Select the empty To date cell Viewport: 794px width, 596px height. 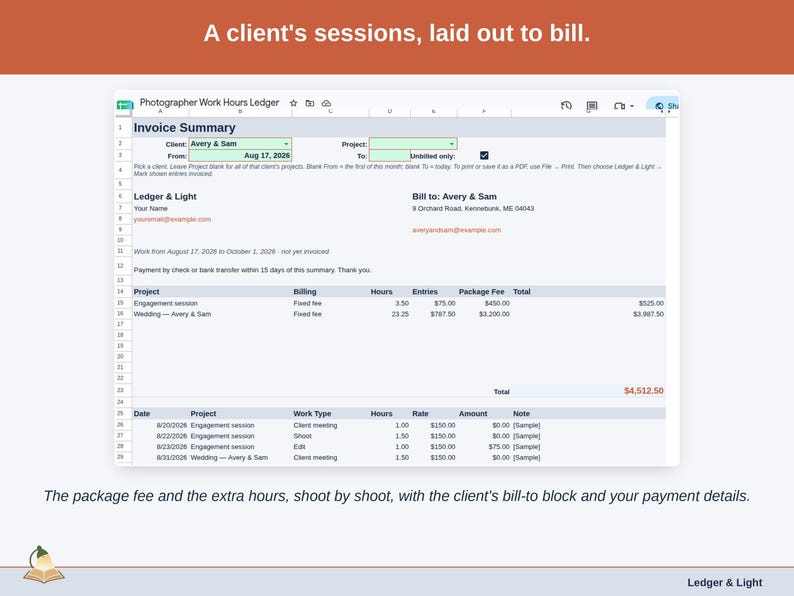[389, 155]
